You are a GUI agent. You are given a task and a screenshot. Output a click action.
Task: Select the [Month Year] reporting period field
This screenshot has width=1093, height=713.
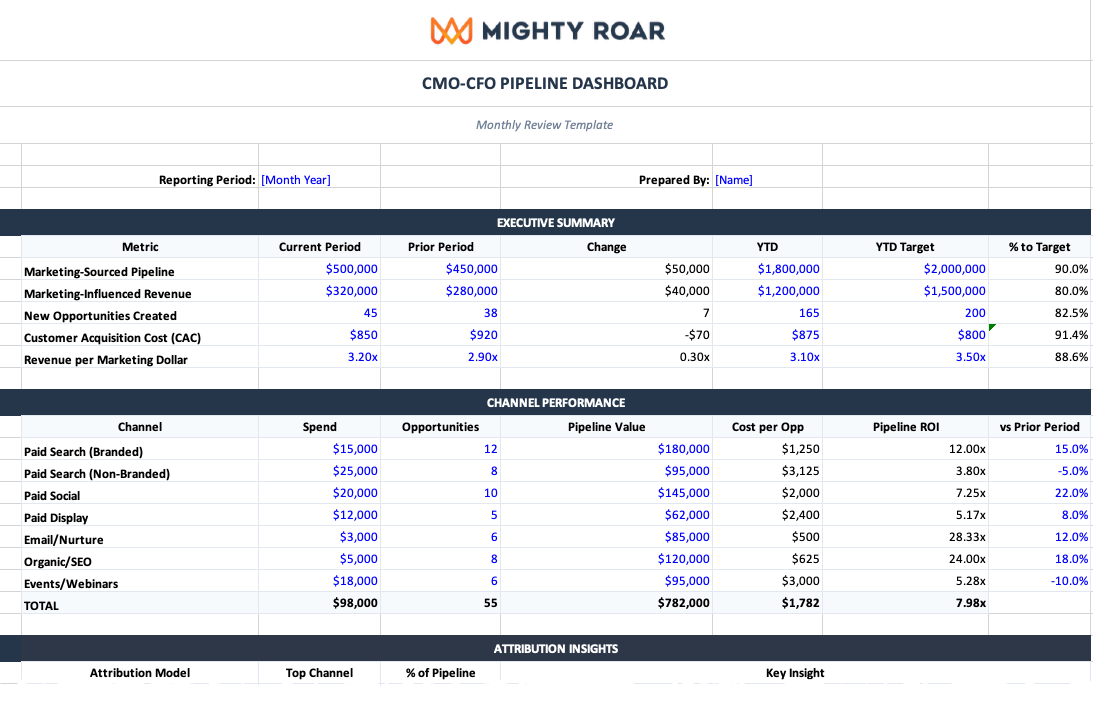pyautogui.click(x=295, y=179)
